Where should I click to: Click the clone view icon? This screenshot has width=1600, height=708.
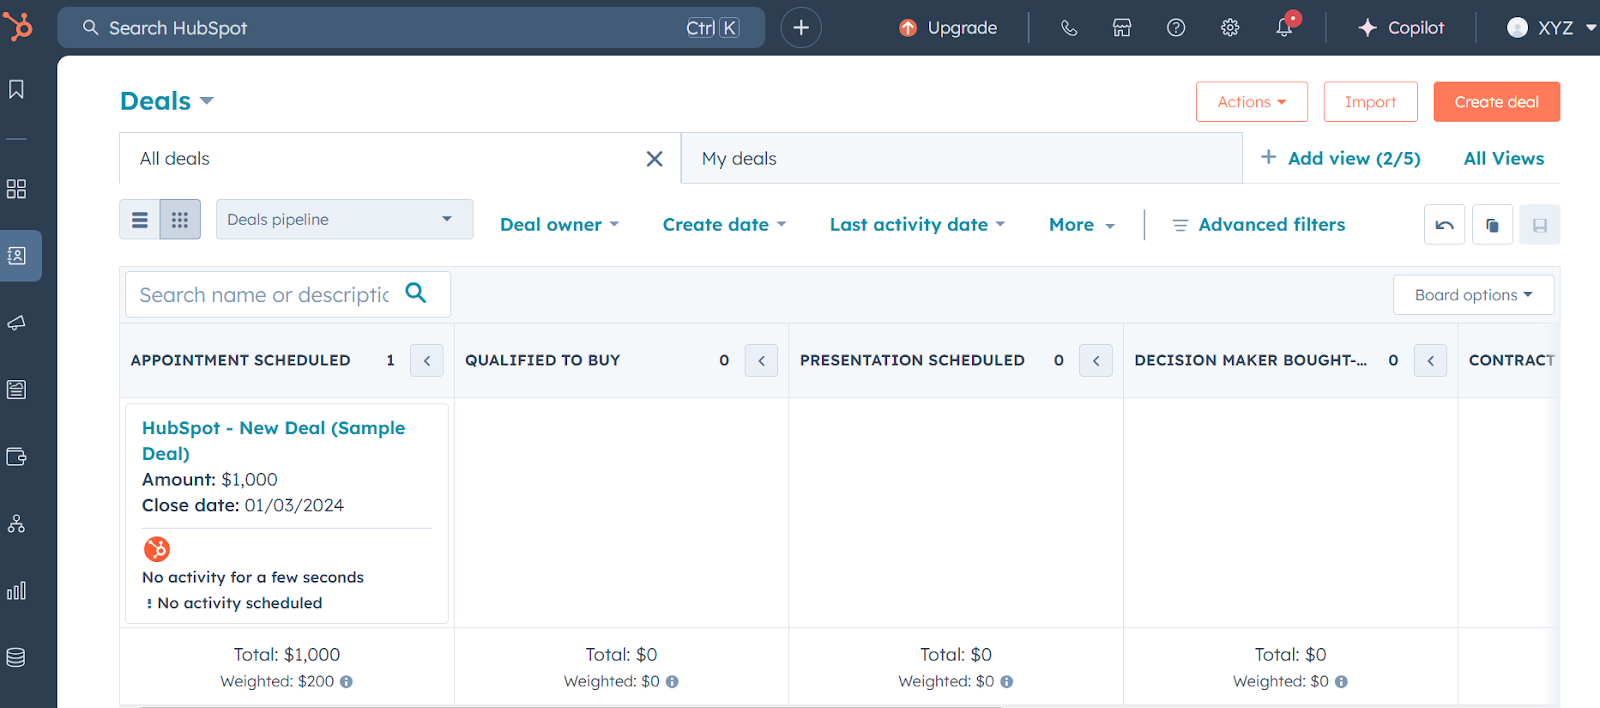pos(1492,225)
